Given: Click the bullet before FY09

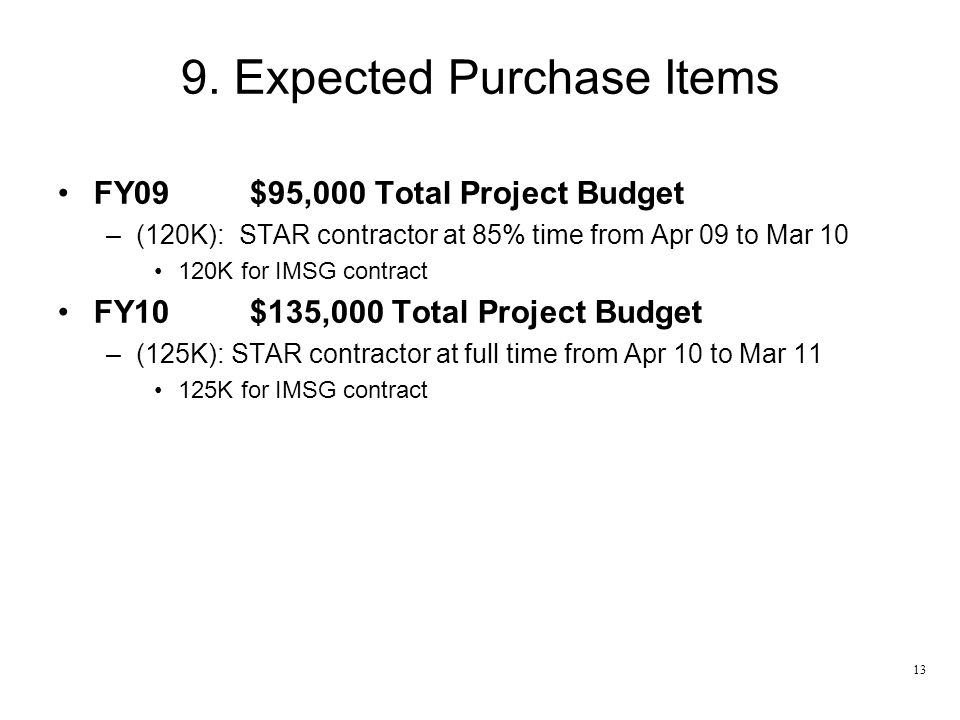Looking at the screenshot, I should point(63,193).
